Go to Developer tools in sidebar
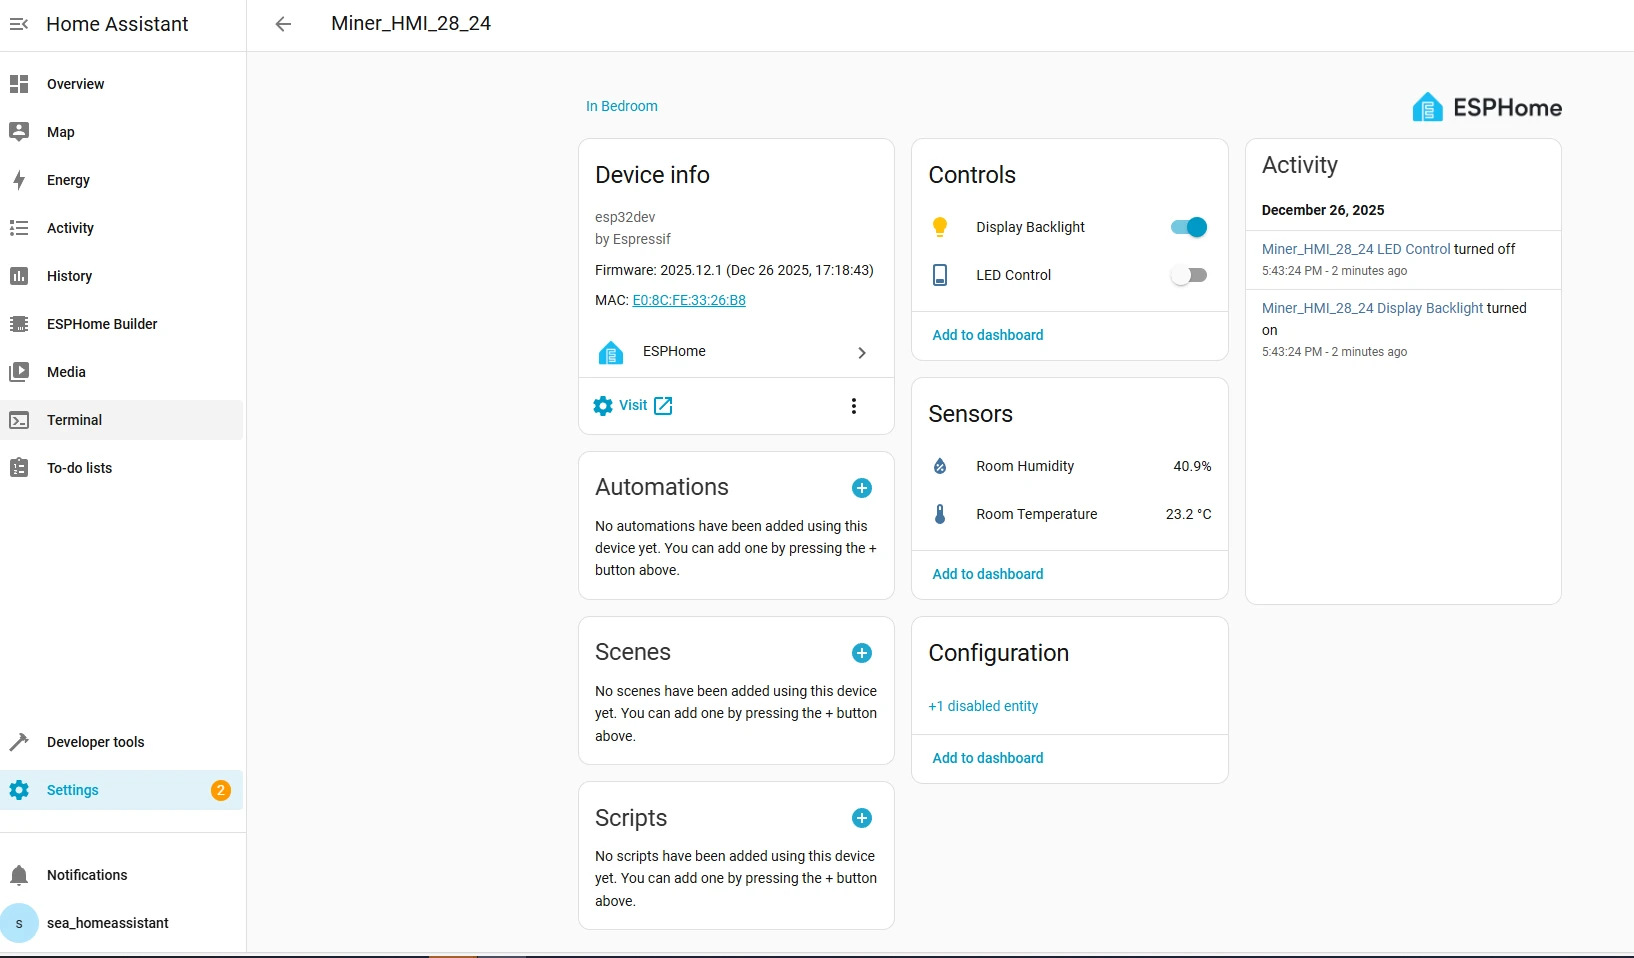This screenshot has height=958, width=1634. (x=95, y=742)
